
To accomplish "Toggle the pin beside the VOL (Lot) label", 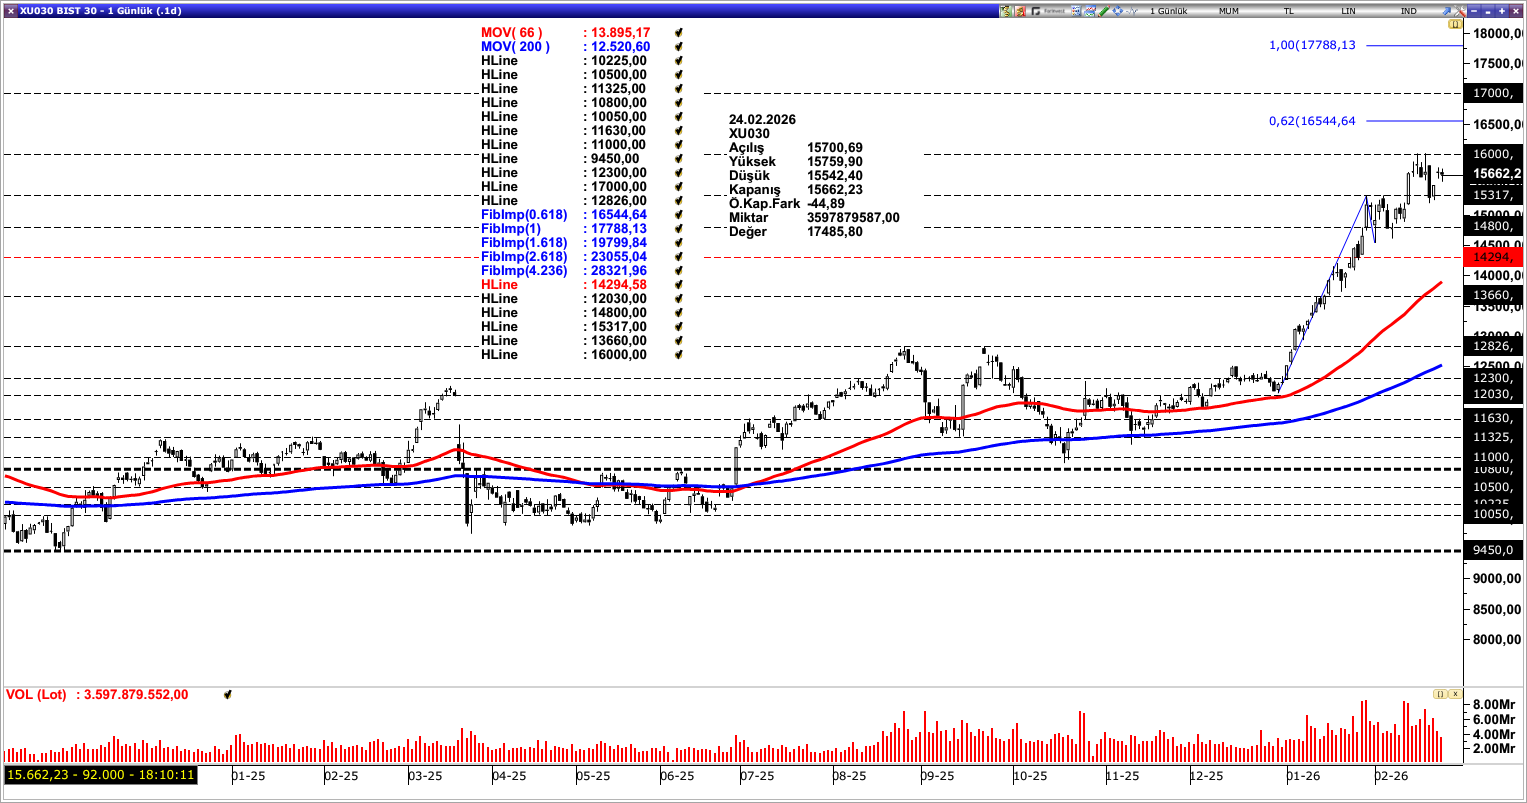I will click(x=228, y=693).
